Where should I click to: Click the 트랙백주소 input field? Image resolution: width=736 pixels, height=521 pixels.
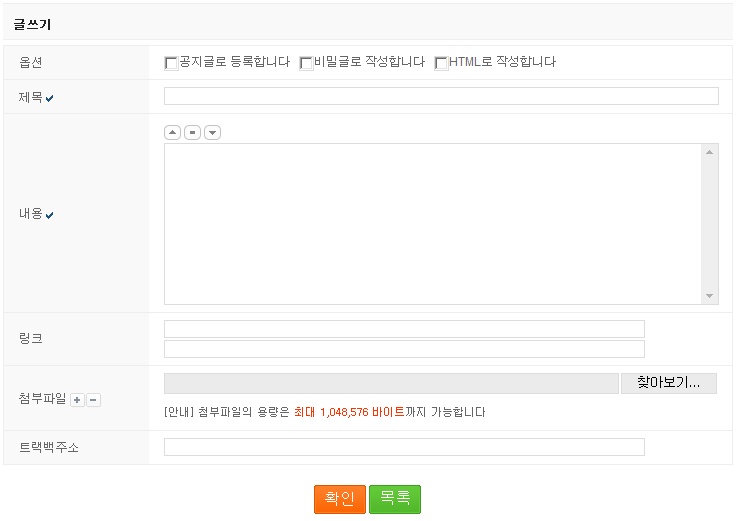[x=404, y=447]
